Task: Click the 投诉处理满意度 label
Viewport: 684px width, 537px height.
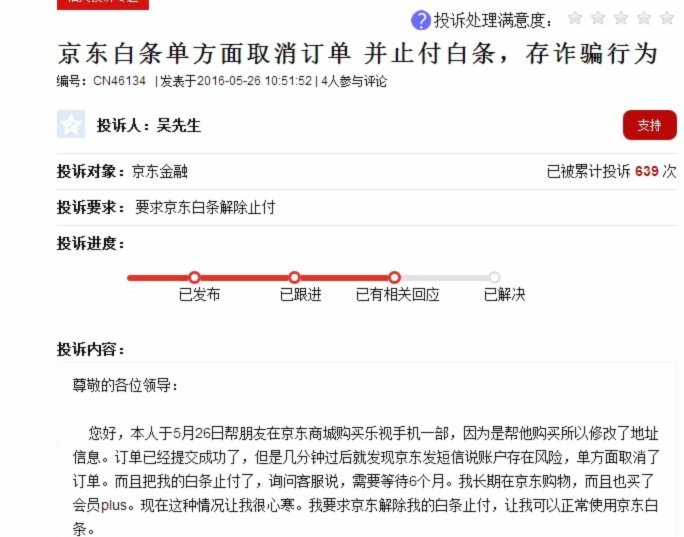Action: [x=493, y=21]
